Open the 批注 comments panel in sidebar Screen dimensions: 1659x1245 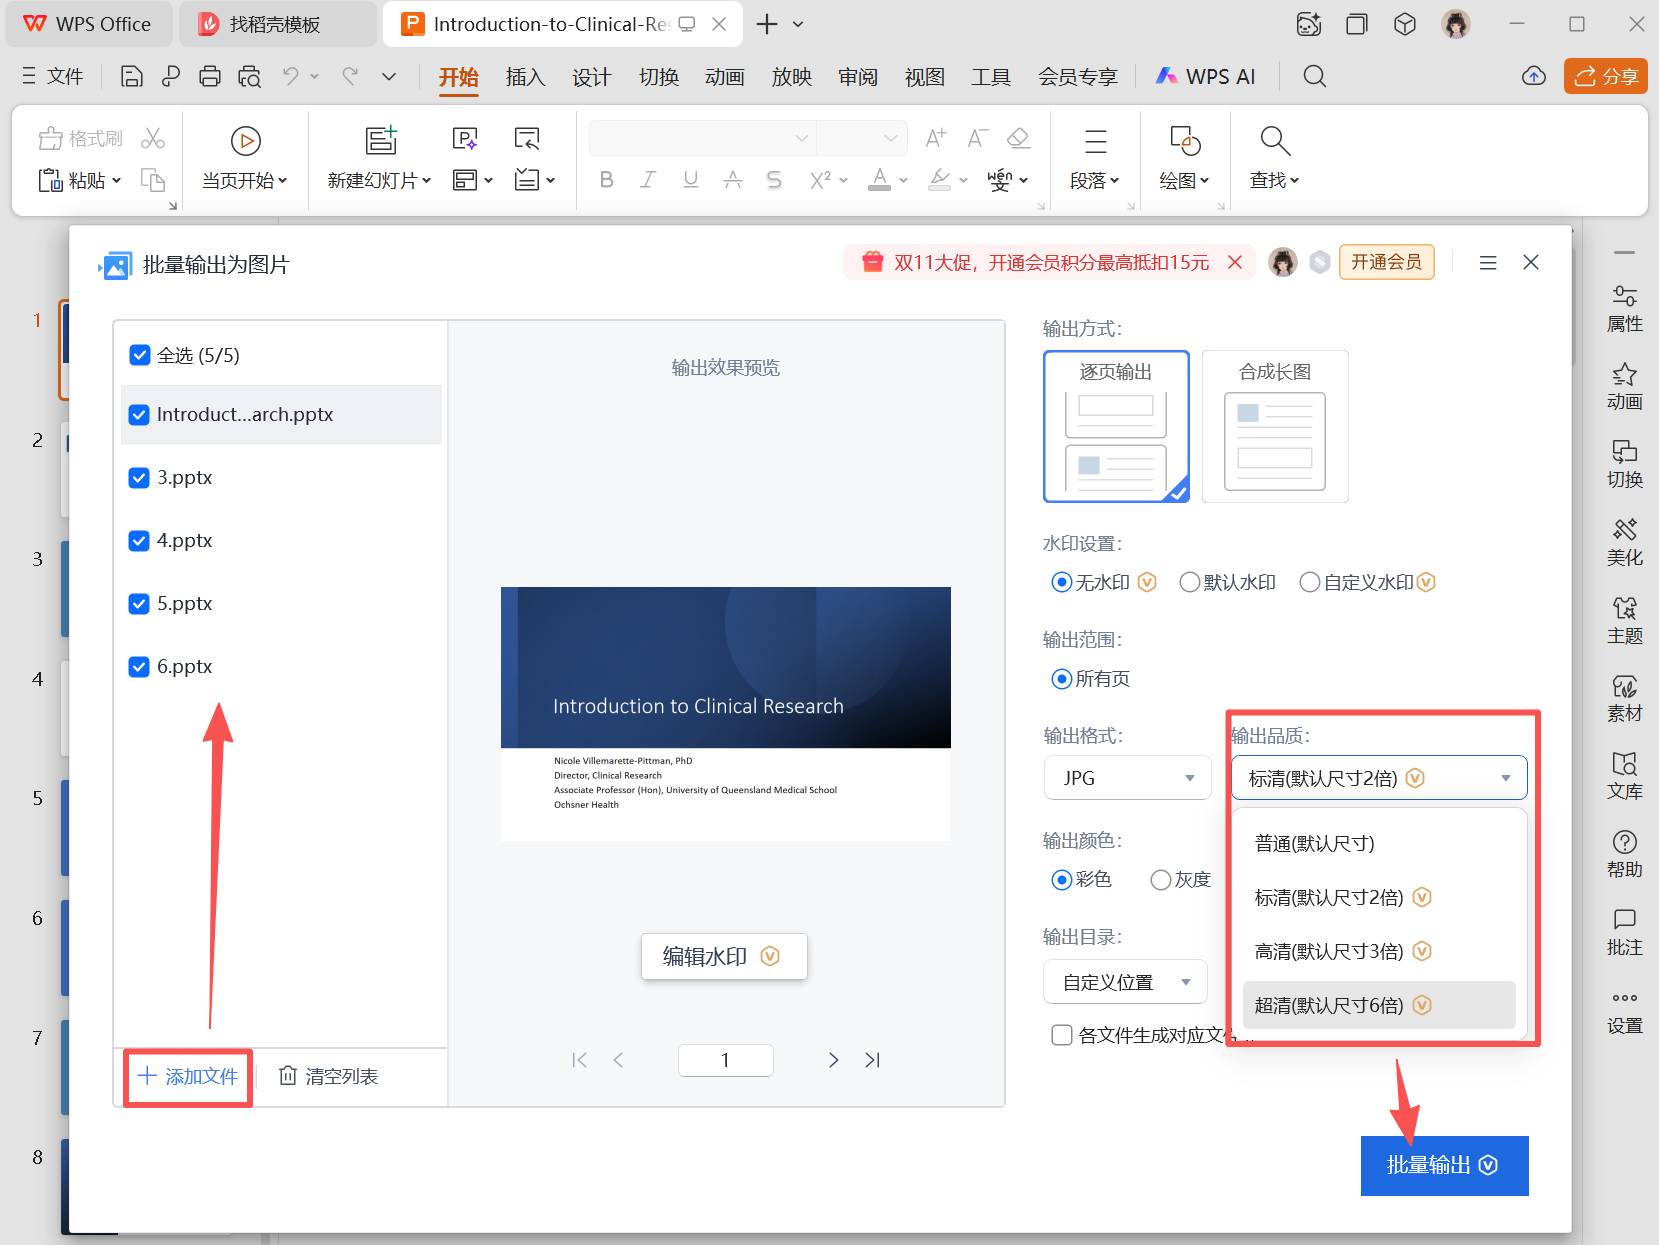(1624, 932)
